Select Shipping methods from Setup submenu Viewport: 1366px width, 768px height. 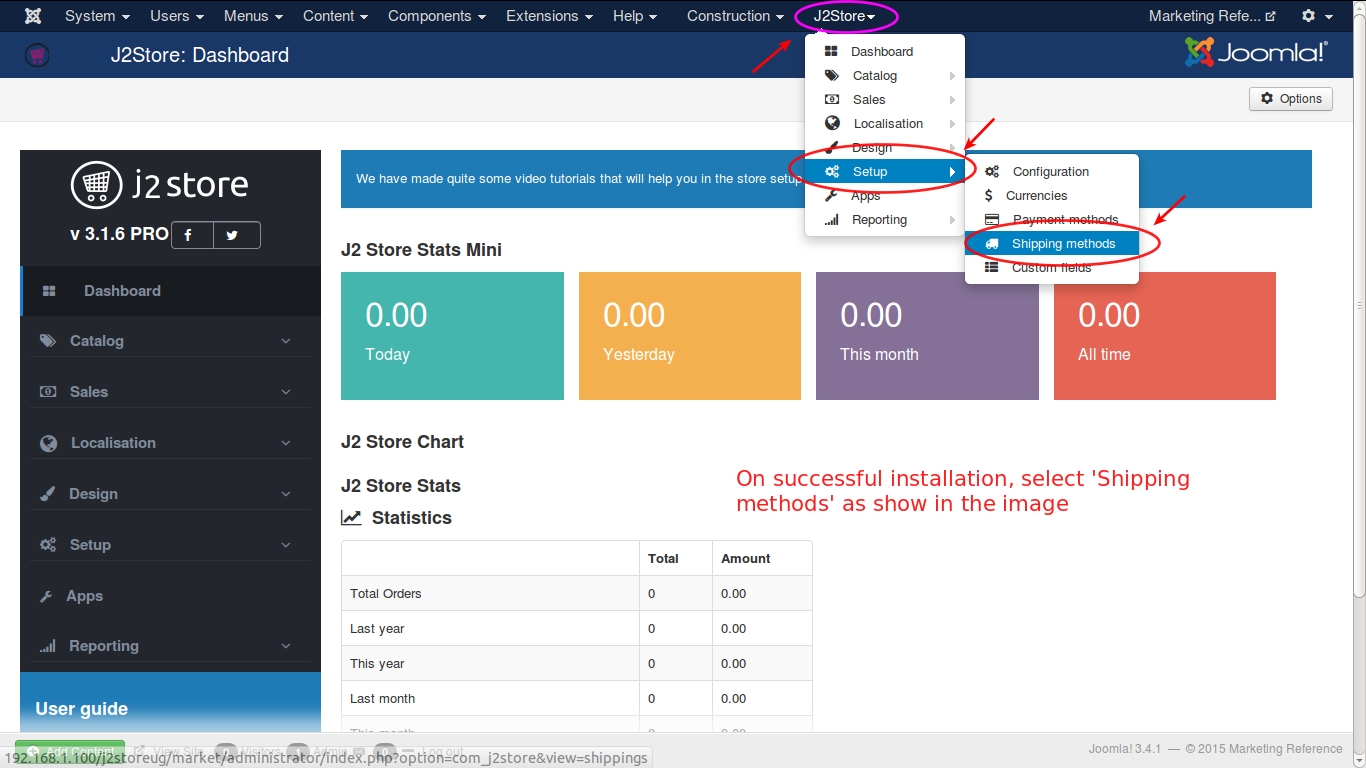point(1062,244)
